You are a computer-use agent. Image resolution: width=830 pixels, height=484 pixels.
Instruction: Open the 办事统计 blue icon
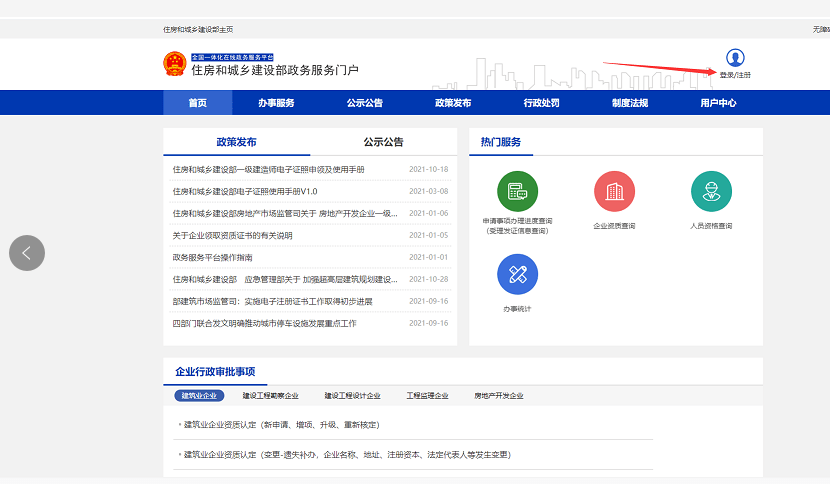click(517, 274)
